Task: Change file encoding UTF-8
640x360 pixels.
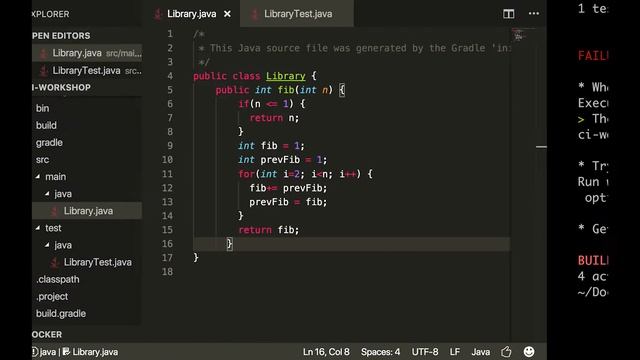Action: pos(425,352)
